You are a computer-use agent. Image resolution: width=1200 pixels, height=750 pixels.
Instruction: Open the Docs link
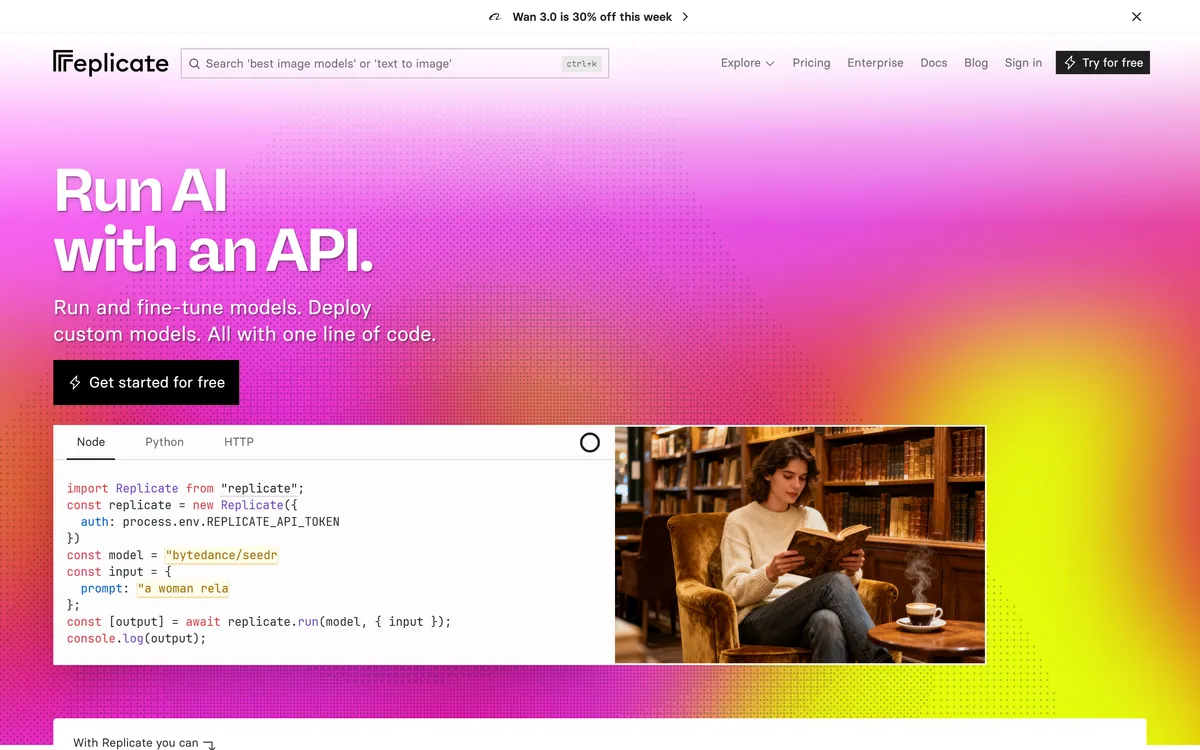coord(933,63)
